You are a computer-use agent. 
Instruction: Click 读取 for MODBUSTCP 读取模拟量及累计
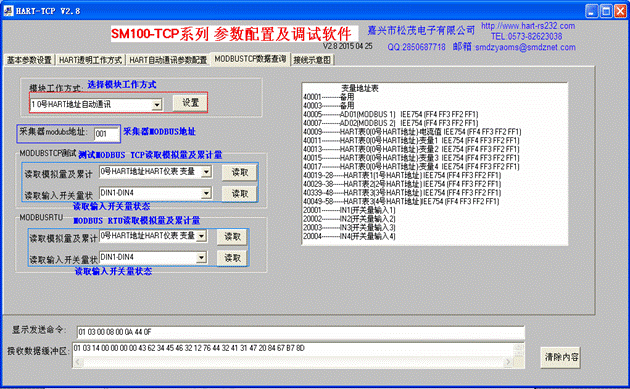pyautogui.click(x=239, y=172)
